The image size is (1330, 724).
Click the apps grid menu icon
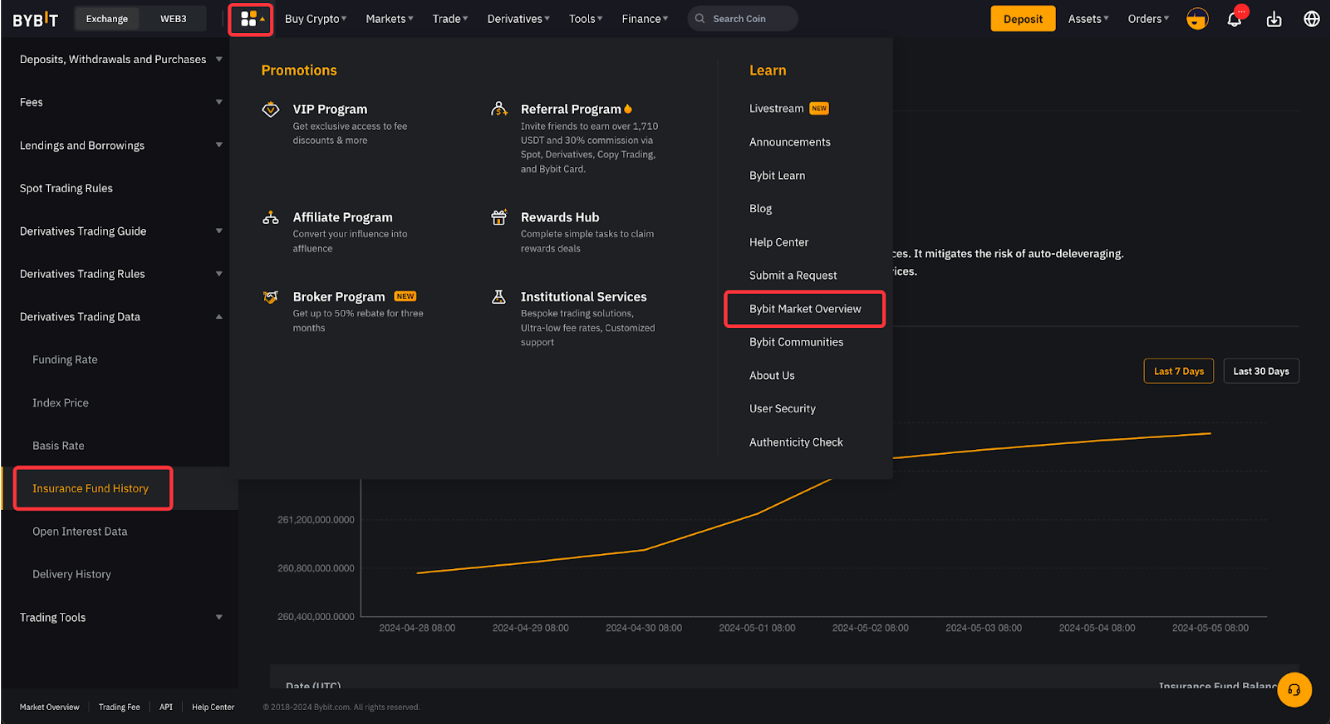click(x=249, y=19)
